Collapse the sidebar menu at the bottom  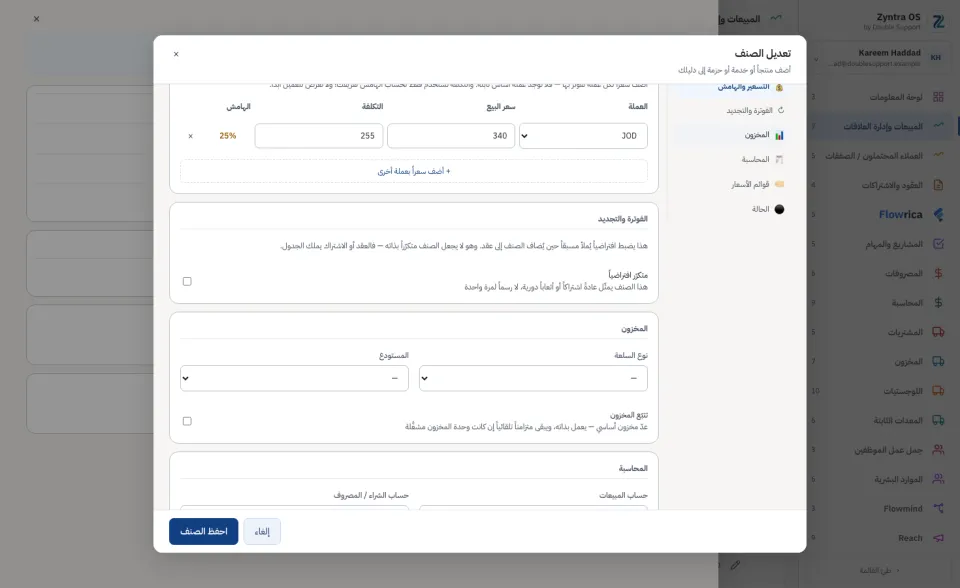click(879, 570)
